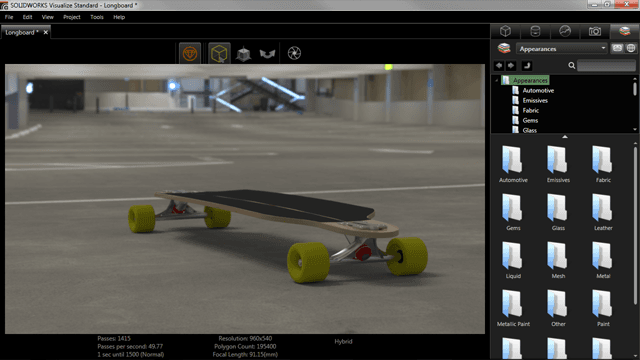
Task: Collapse the Appearances tree root
Action: click(x=496, y=80)
